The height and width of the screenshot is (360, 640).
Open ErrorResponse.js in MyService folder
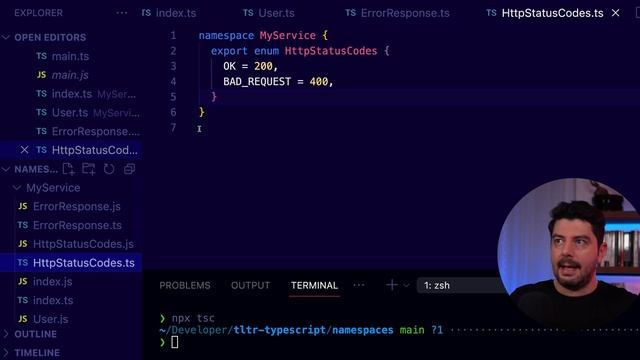click(70, 207)
